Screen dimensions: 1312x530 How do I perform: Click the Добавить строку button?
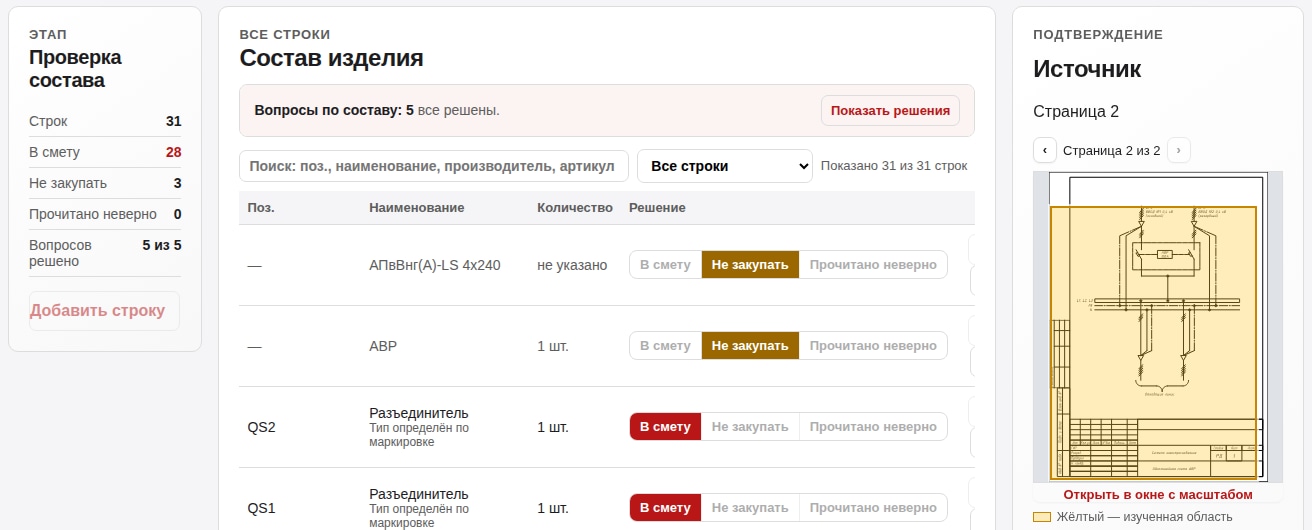104,311
